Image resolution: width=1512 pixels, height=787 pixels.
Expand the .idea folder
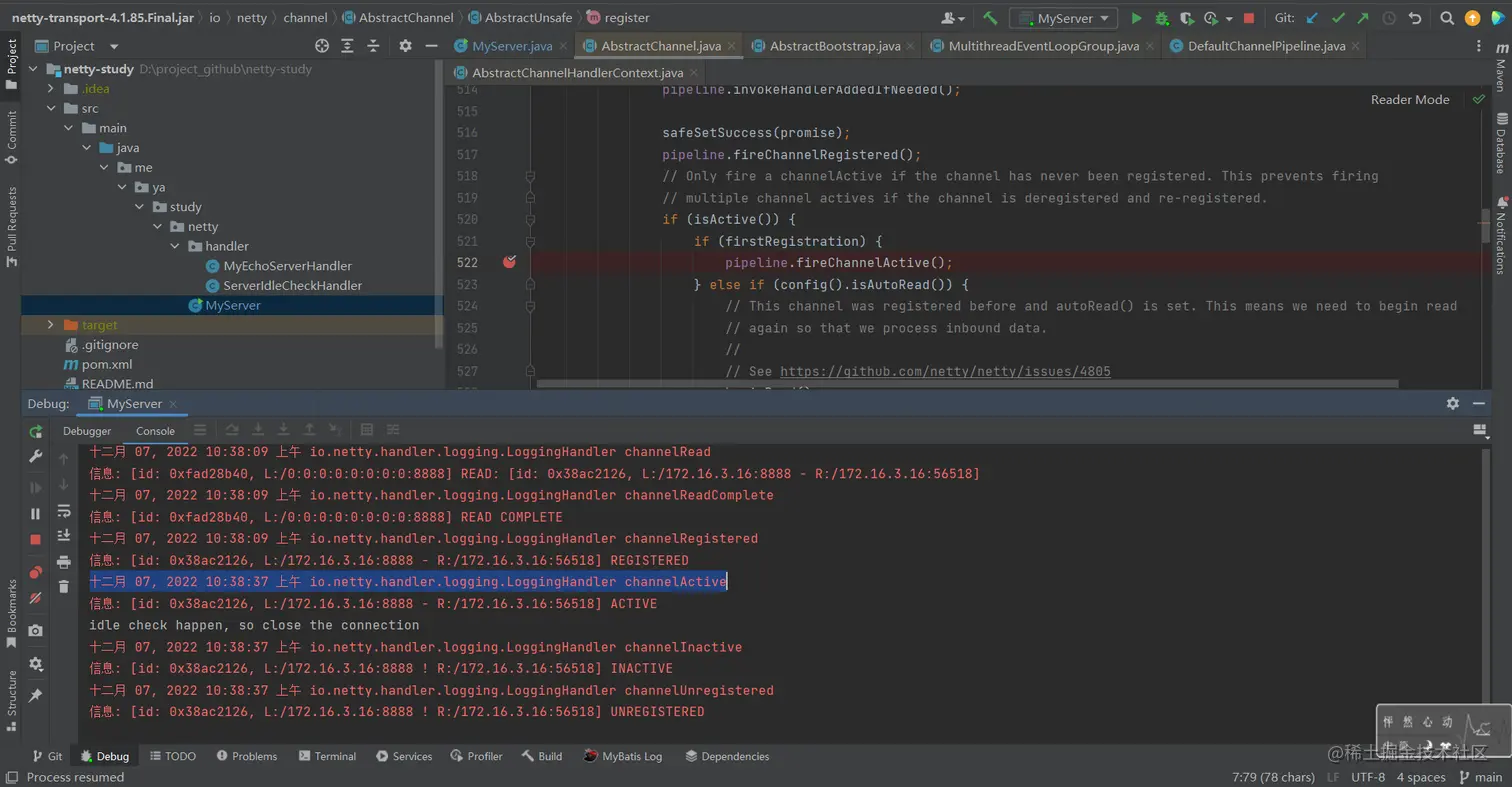51,89
